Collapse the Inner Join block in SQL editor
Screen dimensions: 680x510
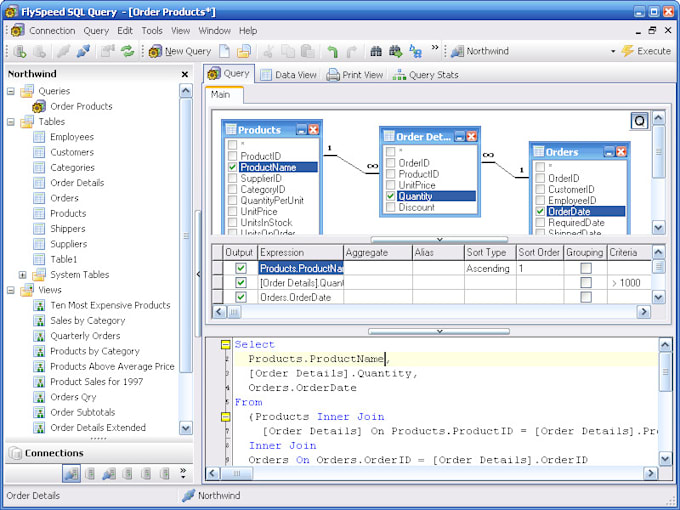[x=226, y=417]
